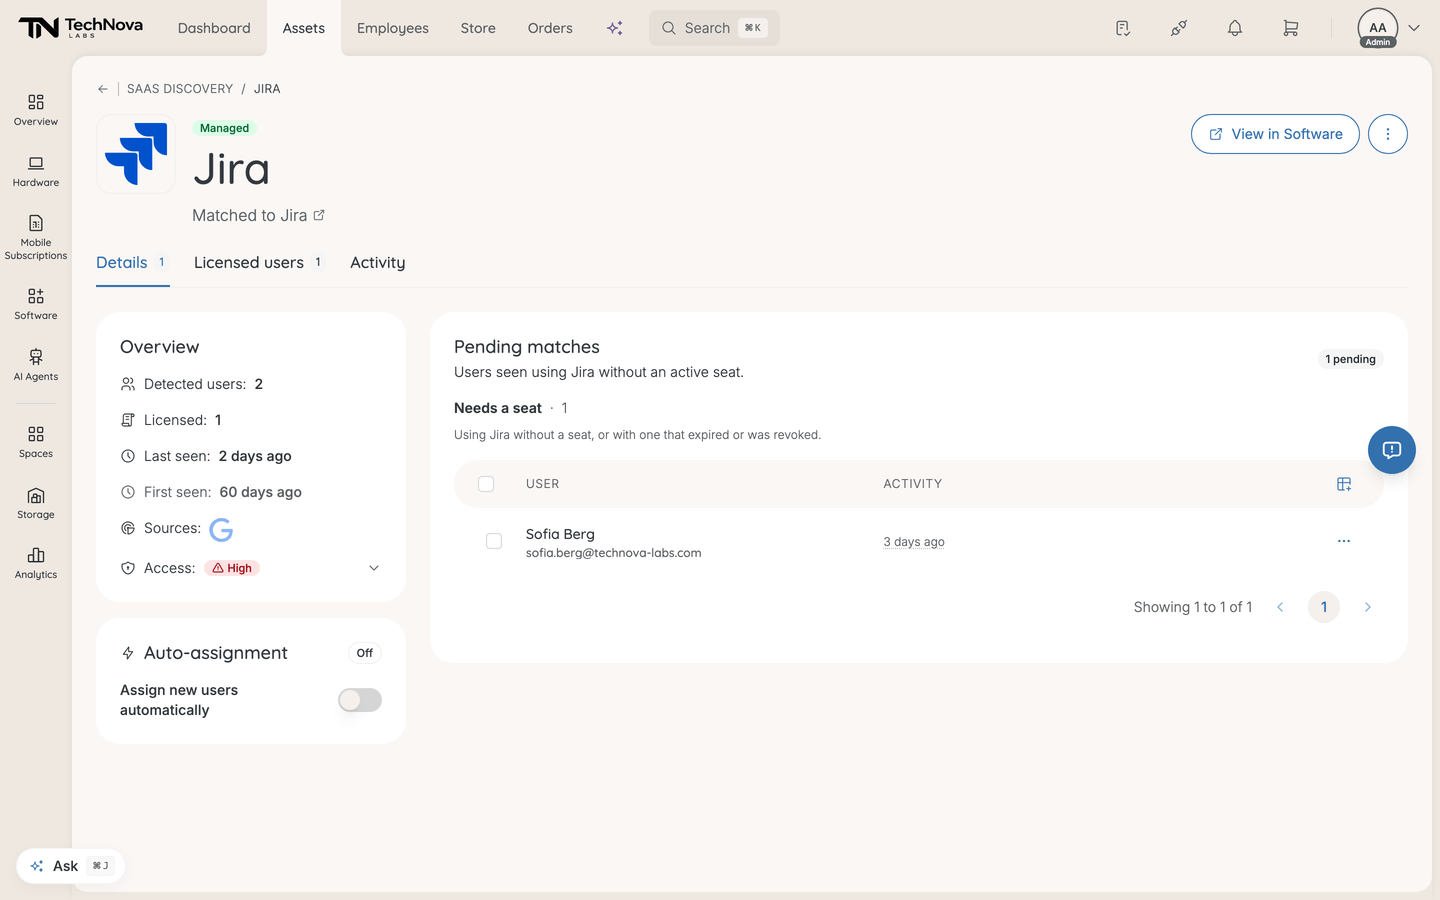This screenshot has height=900, width=1440.
Task: Open Storage in the sidebar
Action: click(x=36, y=503)
